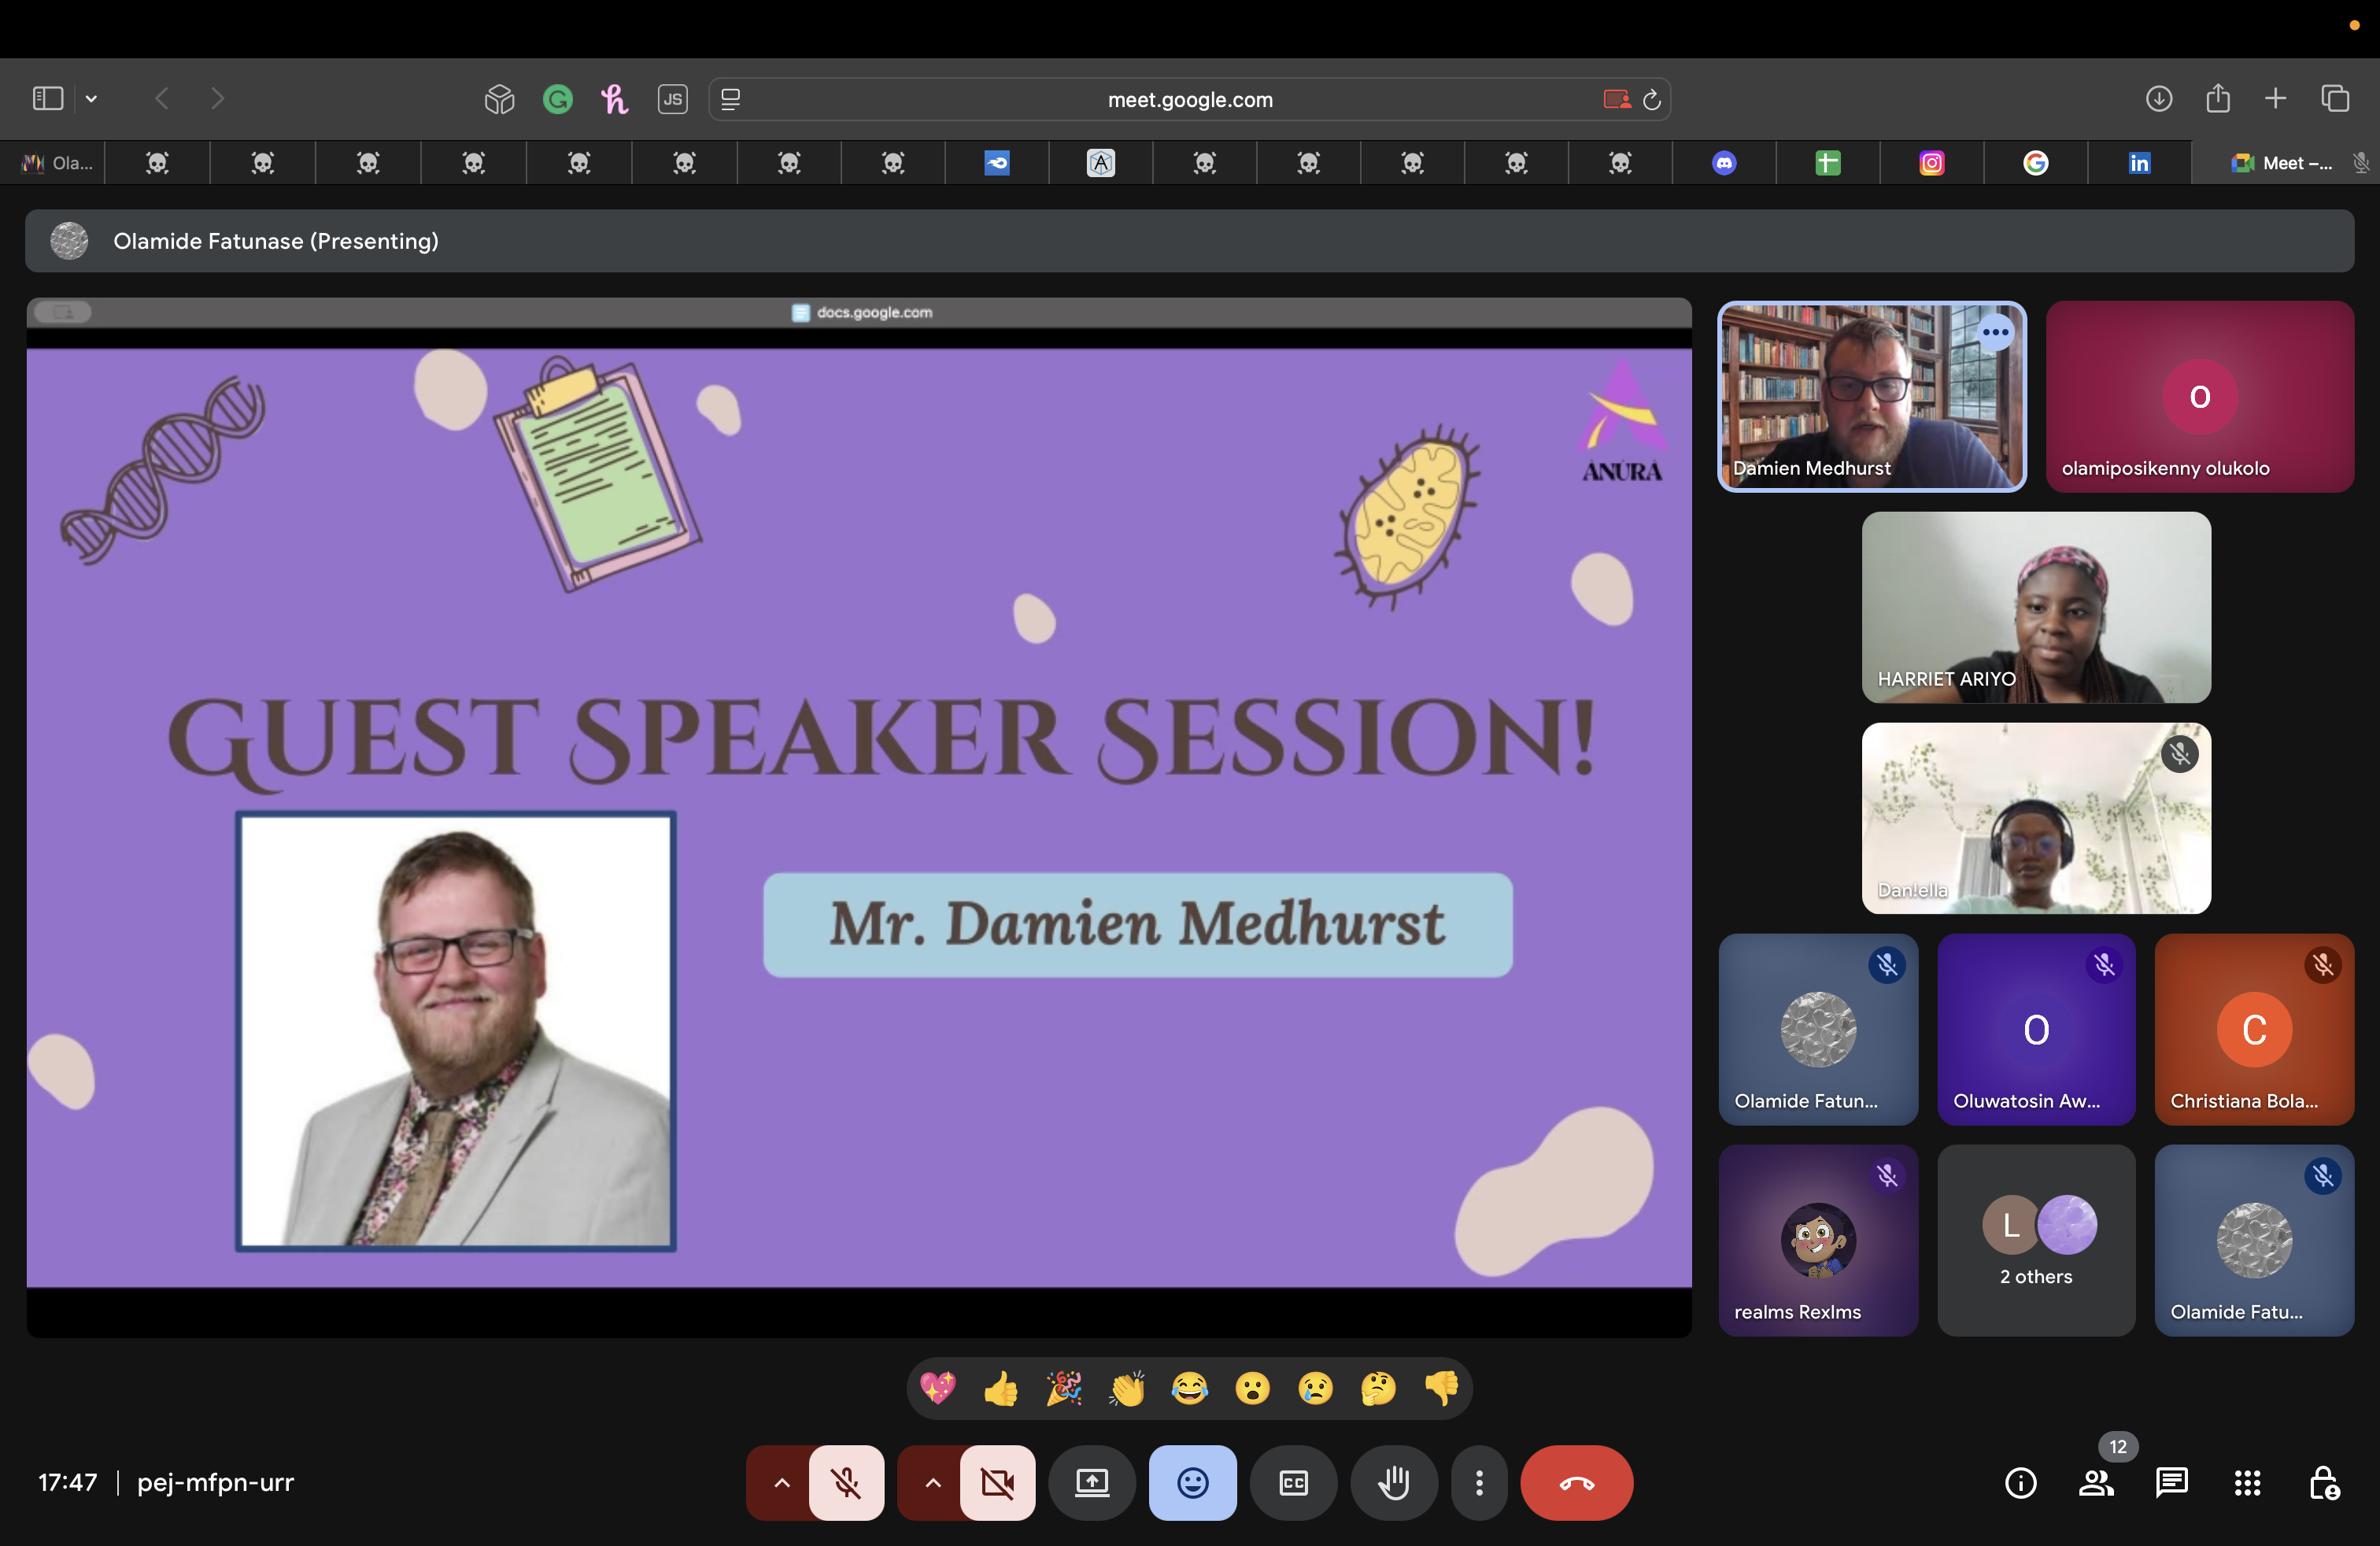The image size is (2380, 1546).
Task: Select realms Rexlms participant tile
Action: click(x=1817, y=1240)
